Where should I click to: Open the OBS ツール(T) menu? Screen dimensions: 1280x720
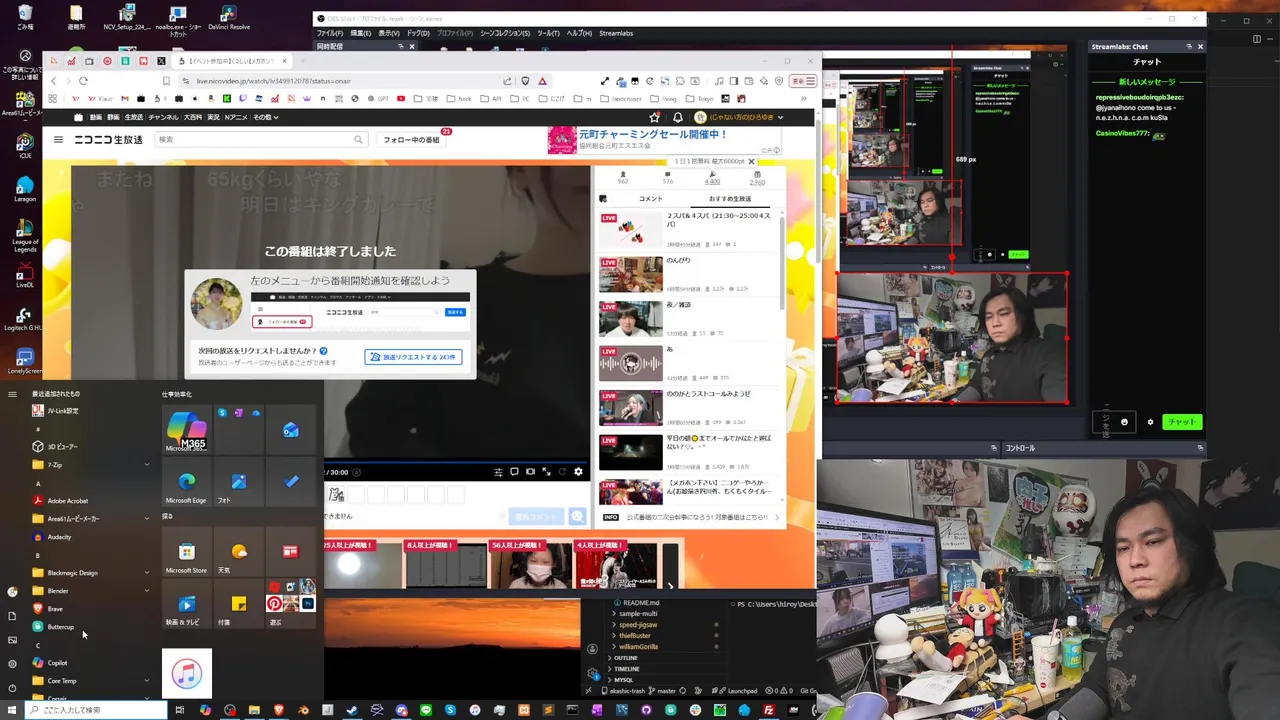pyautogui.click(x=548, y=33)
